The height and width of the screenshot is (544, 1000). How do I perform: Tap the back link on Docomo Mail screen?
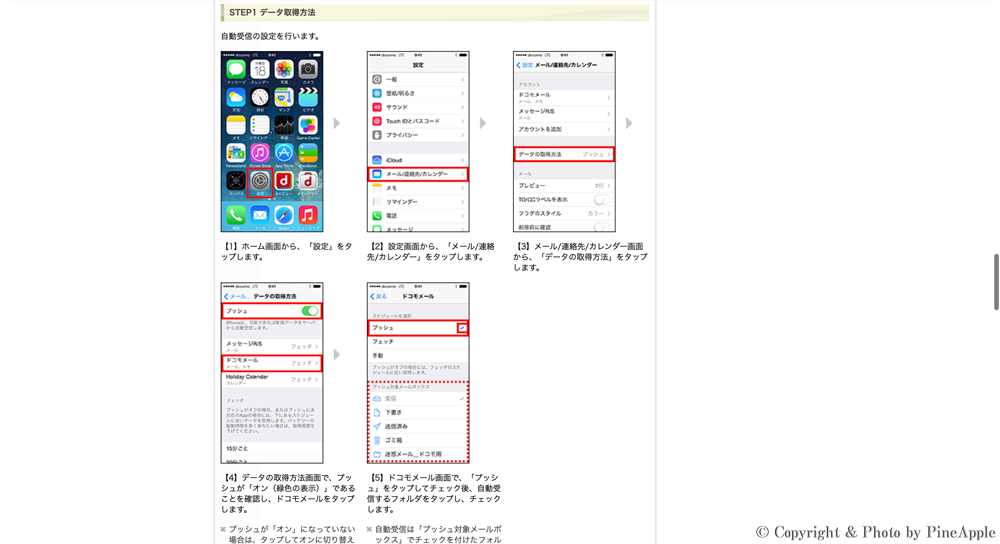click(378, 297)
